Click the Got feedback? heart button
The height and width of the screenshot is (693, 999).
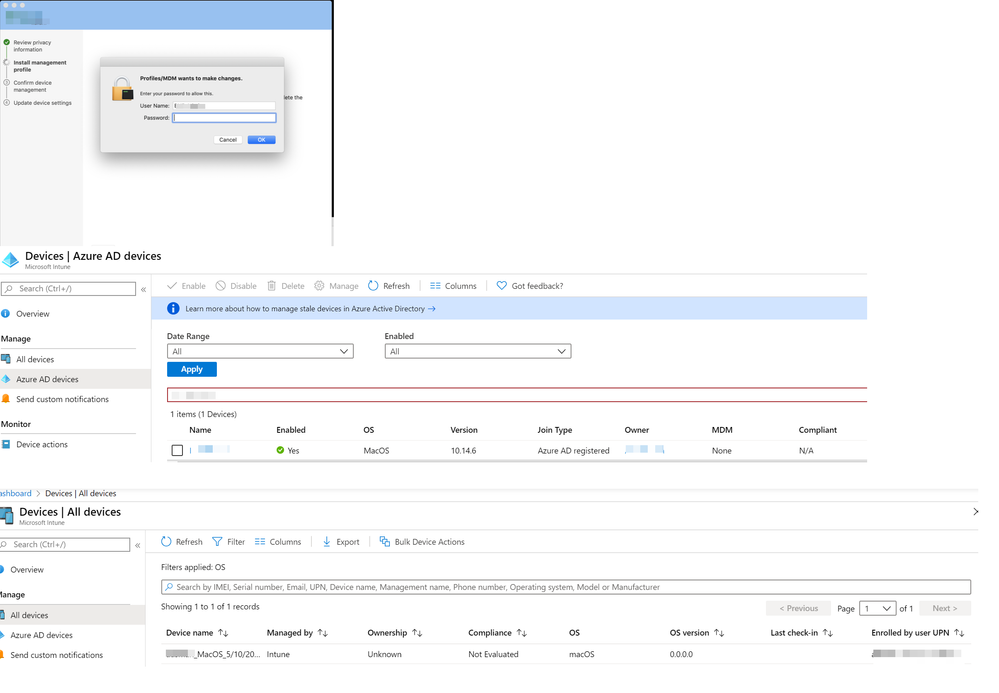pyautogui.click(x=529, y=286)
